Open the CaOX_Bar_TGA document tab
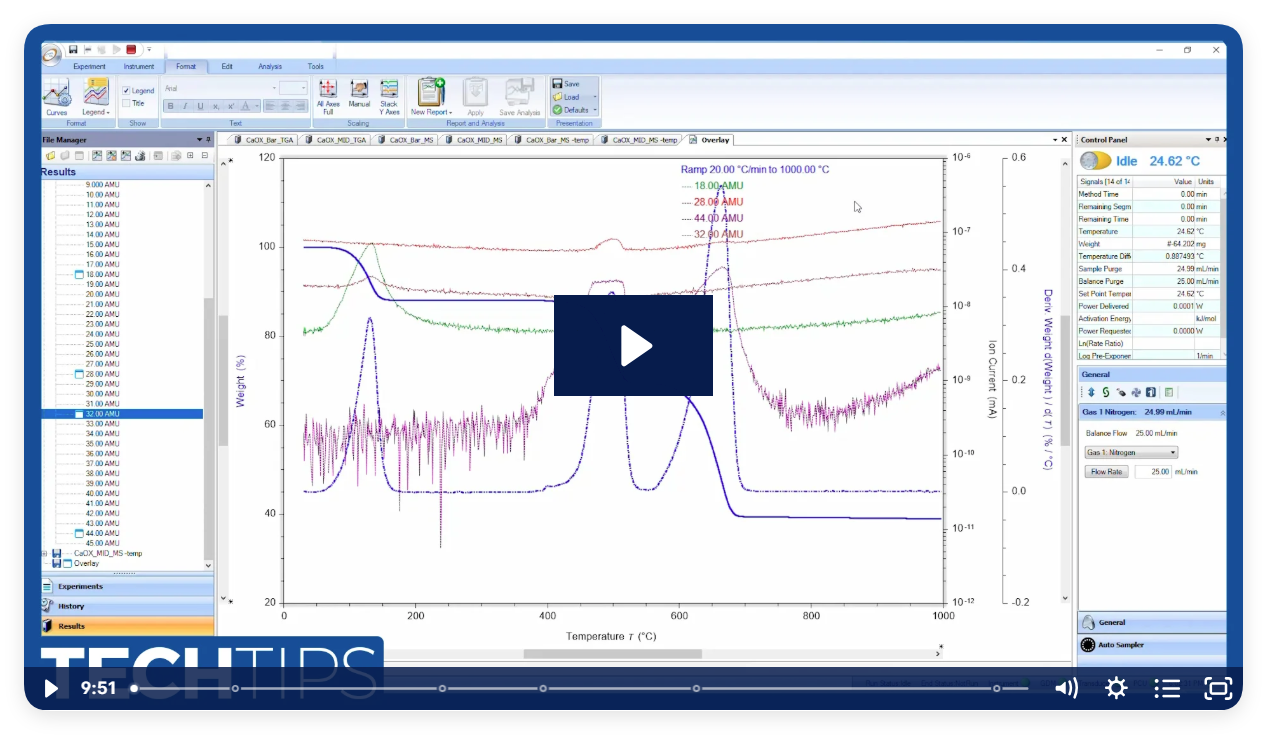This screenshot has width=1267, height=735. [264, 140]
